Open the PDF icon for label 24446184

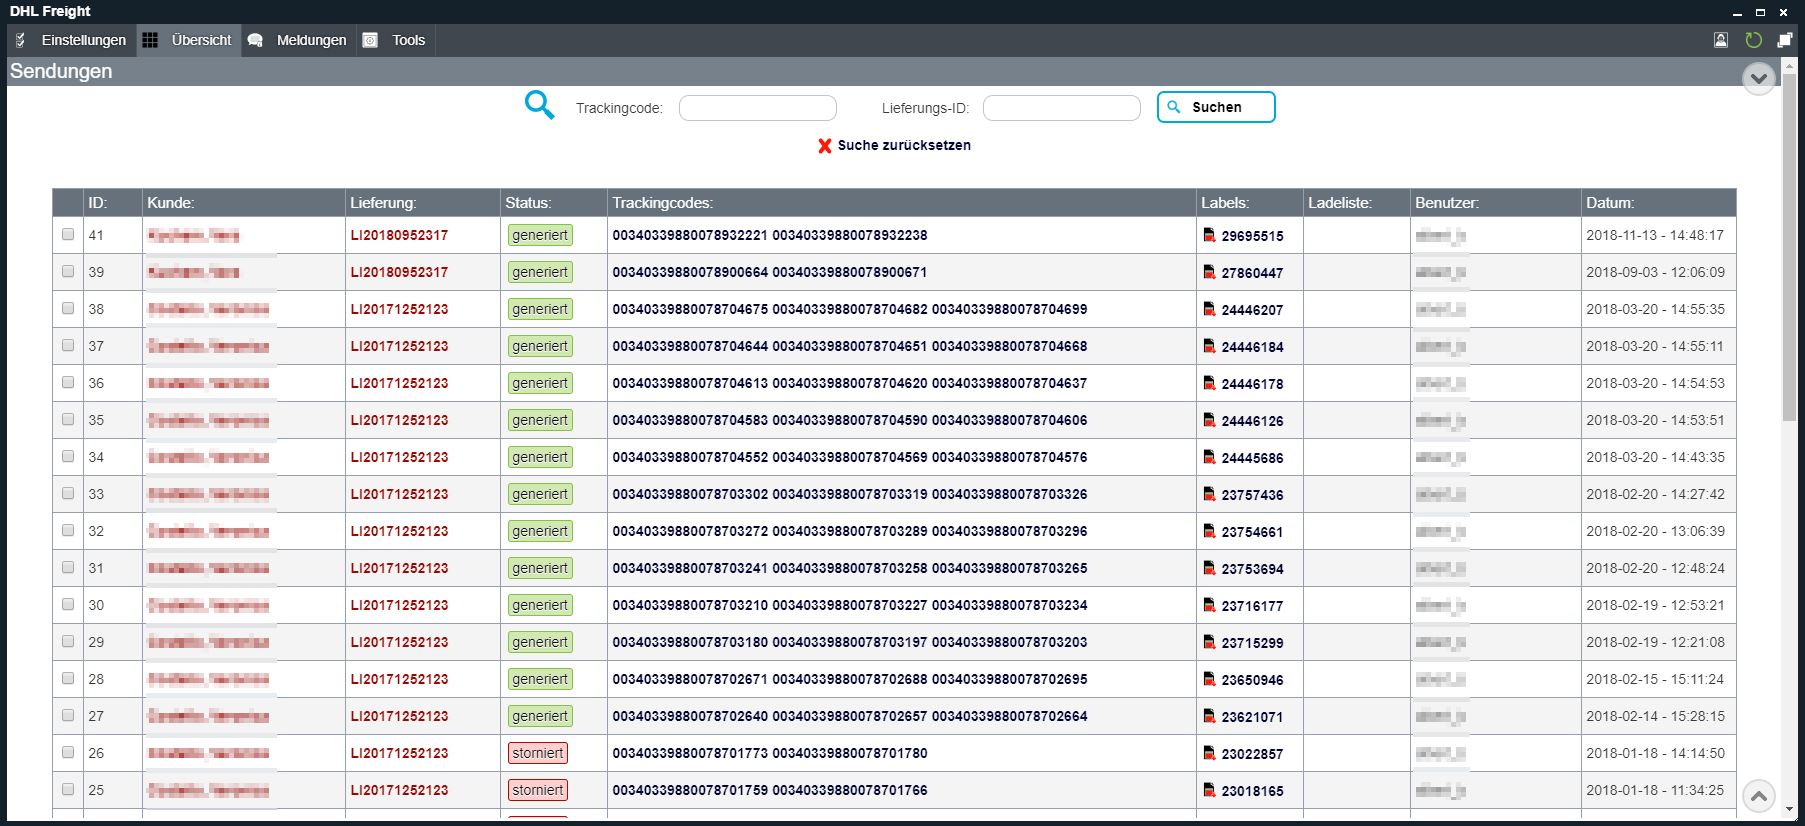(x=1209, y=347)
